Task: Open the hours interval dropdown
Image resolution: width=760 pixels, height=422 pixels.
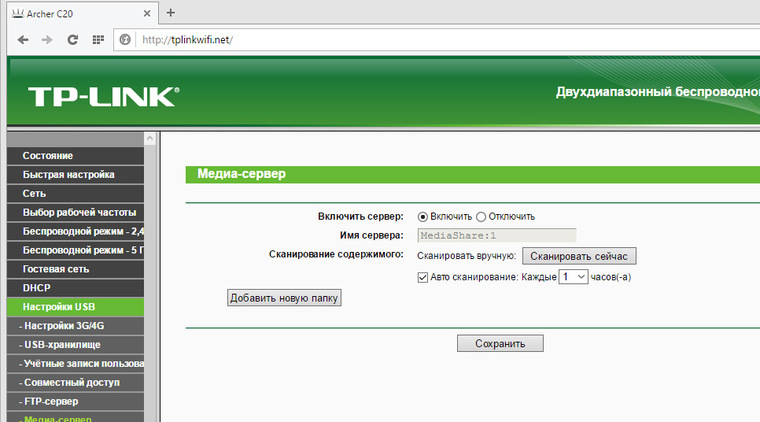Action: point(573,277)
